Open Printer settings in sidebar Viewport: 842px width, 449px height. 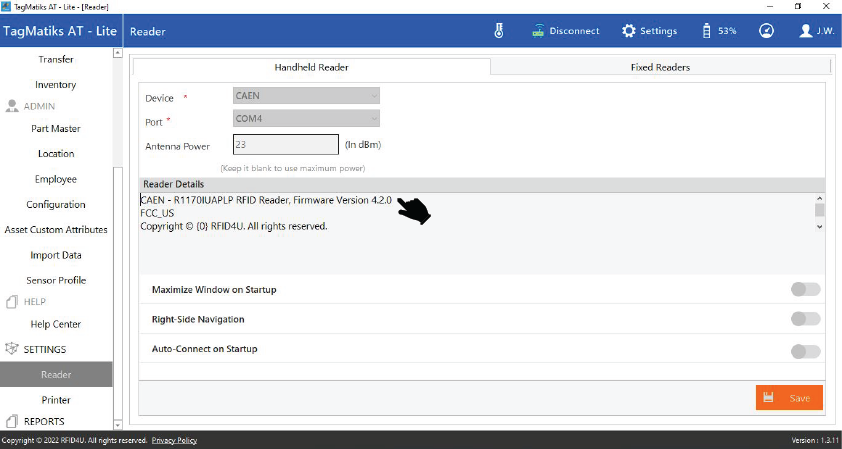[56, 400]
